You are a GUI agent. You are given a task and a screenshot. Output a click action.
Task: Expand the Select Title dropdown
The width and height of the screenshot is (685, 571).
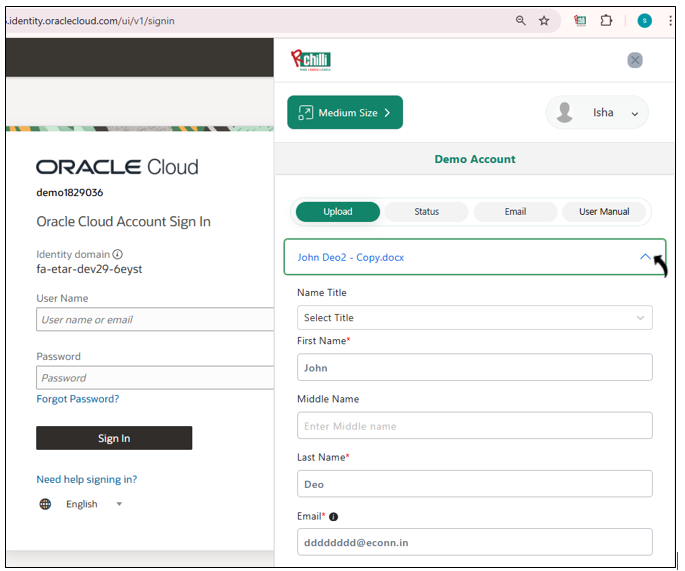click(474, 318)
